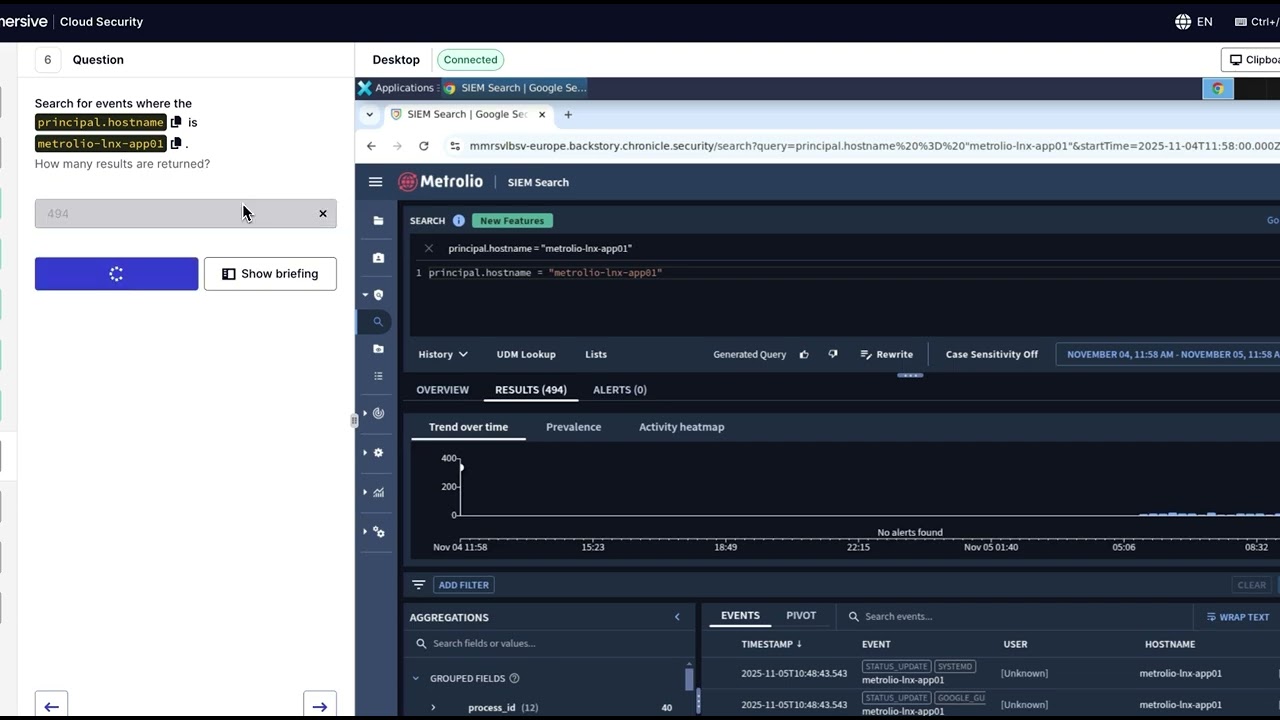The height and width of the screenshot is (720, 1280).
Task: Click the blue info icon next to SEARCH
Action: 459,221
